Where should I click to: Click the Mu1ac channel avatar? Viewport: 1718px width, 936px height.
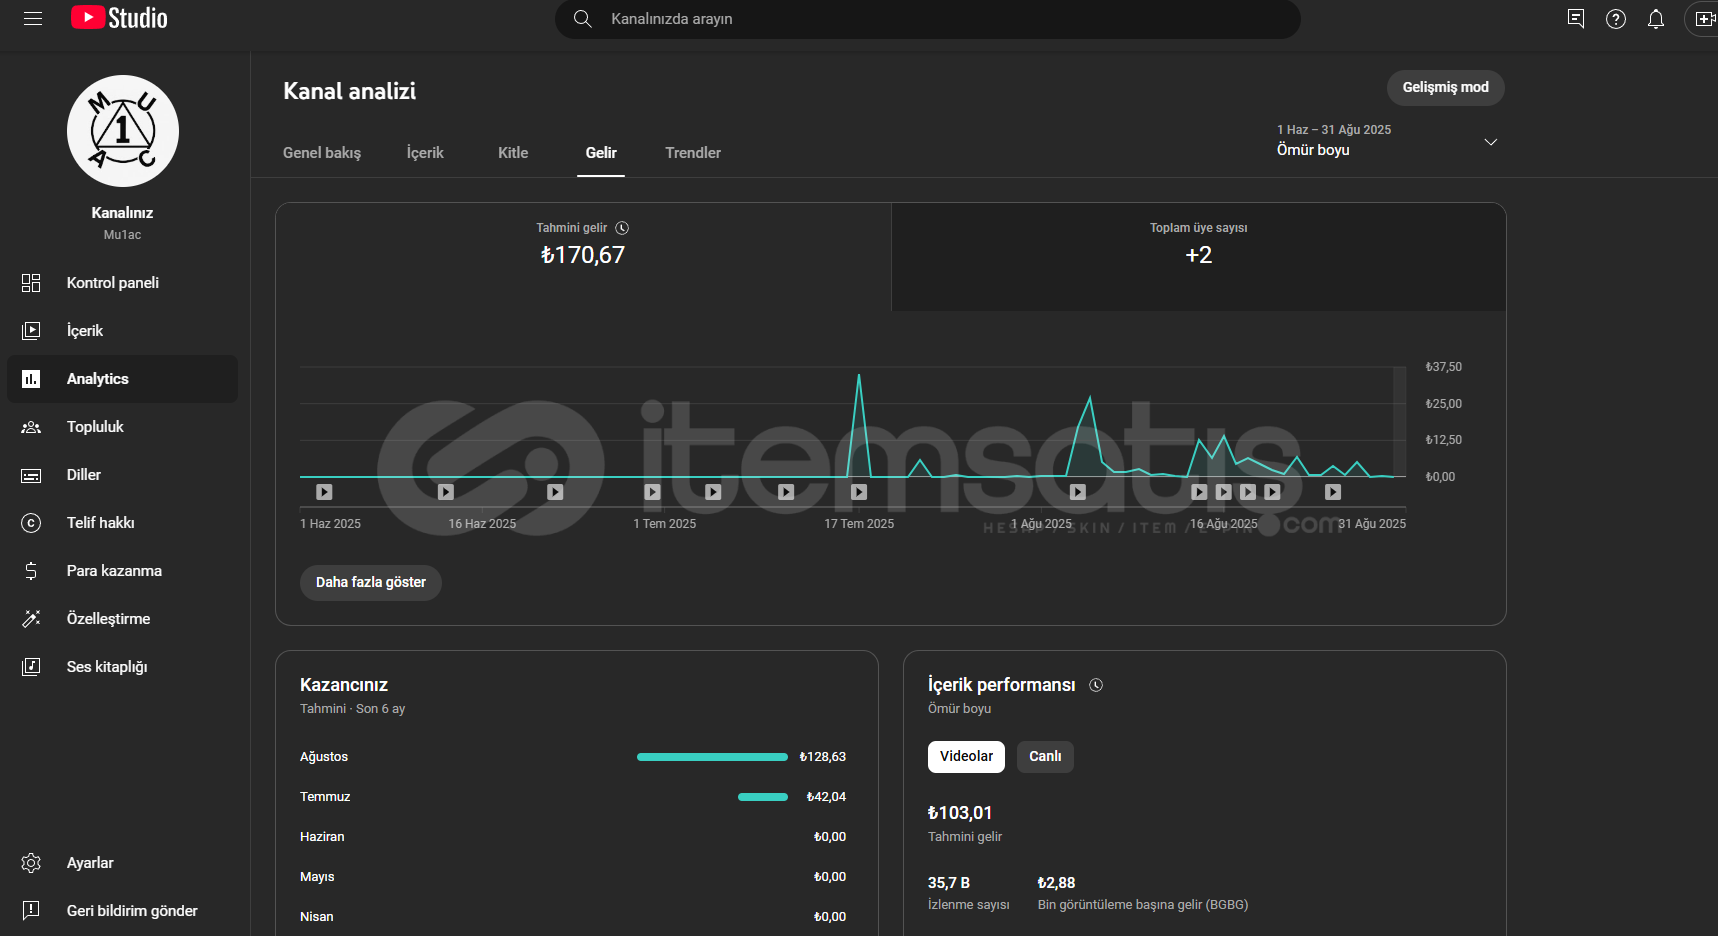point(123,131)
